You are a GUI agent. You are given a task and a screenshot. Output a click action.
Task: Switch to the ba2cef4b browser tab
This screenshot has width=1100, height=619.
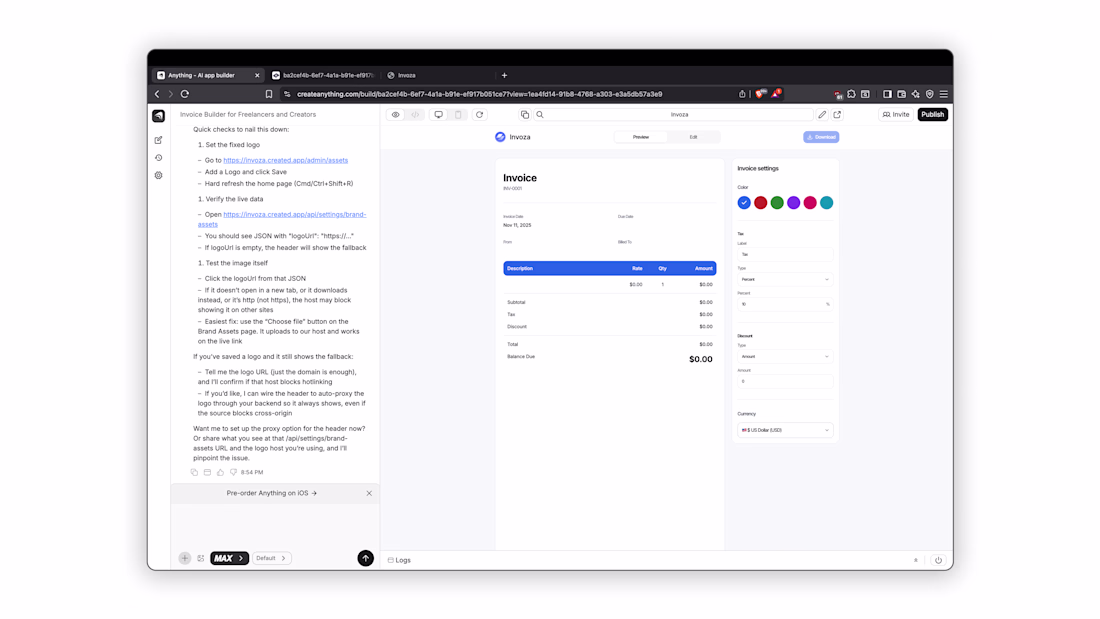pos(324,75)
